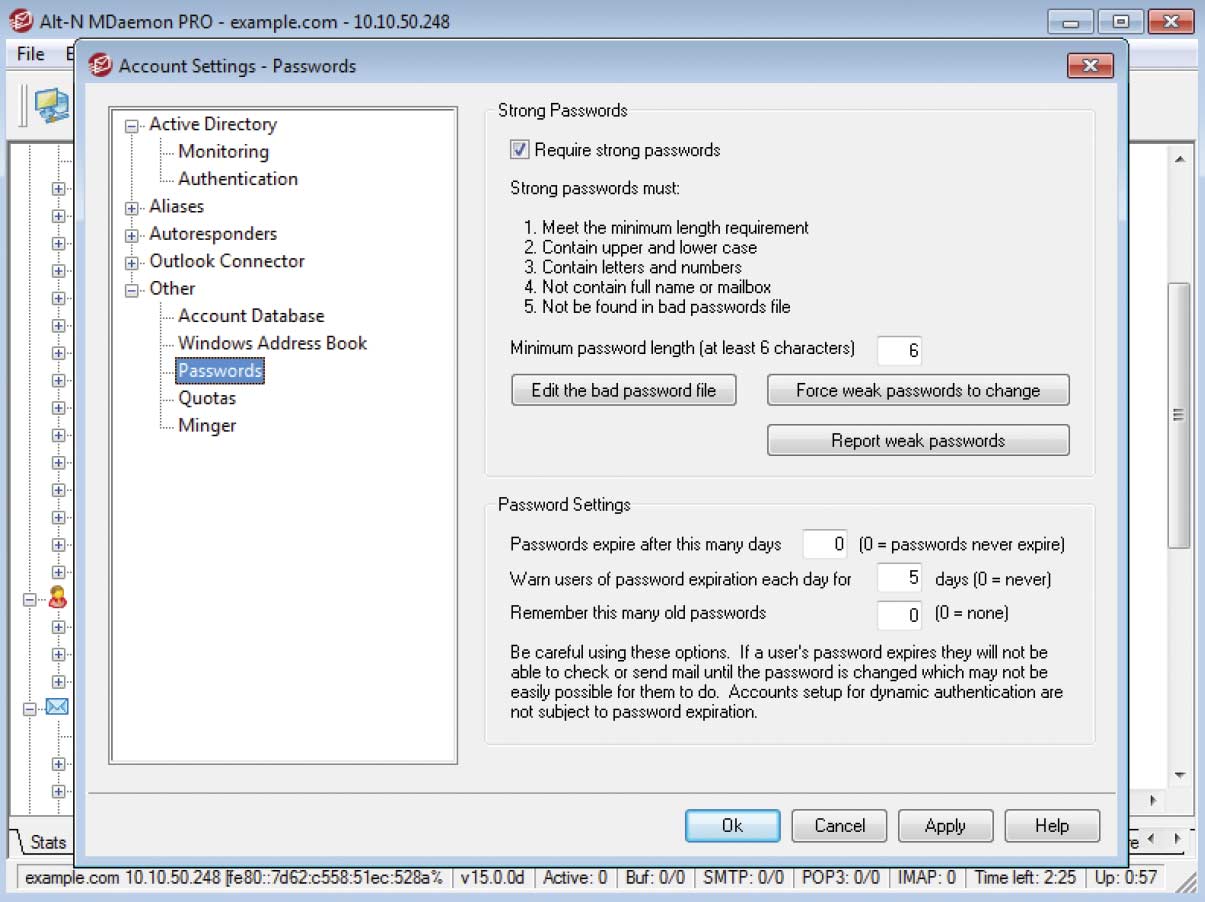Confirm settings with the Ok button
This screenshot has width=1205, height=902.
click(x=732, y=826)
